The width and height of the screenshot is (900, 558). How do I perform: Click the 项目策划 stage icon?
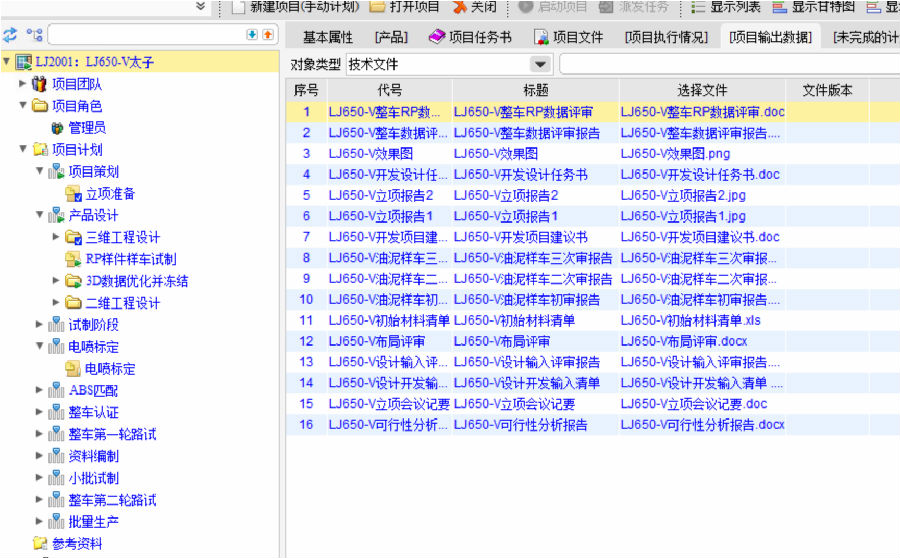[x=56, y=172]
